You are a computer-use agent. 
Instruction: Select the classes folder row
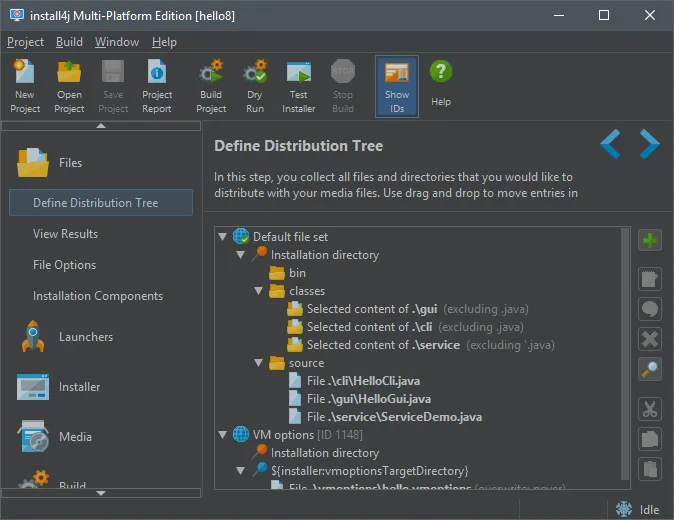tap(297, 291)
